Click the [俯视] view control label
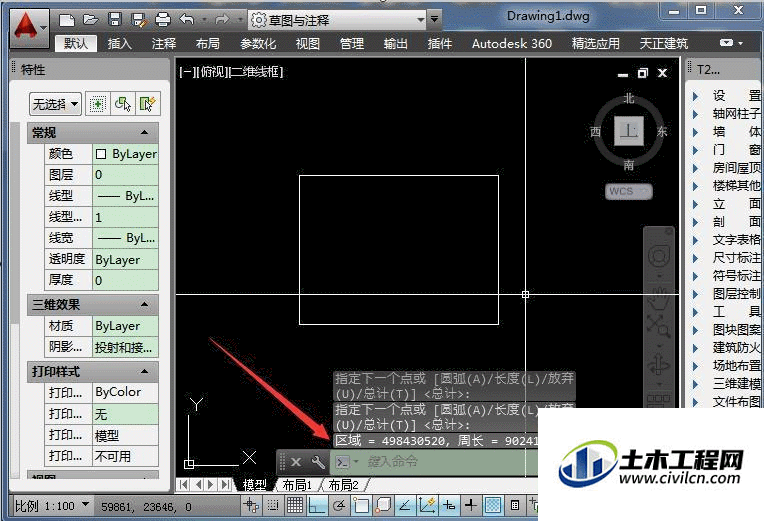Image resolution: width=764 pixels, height=521 pixels. point(210,72)
